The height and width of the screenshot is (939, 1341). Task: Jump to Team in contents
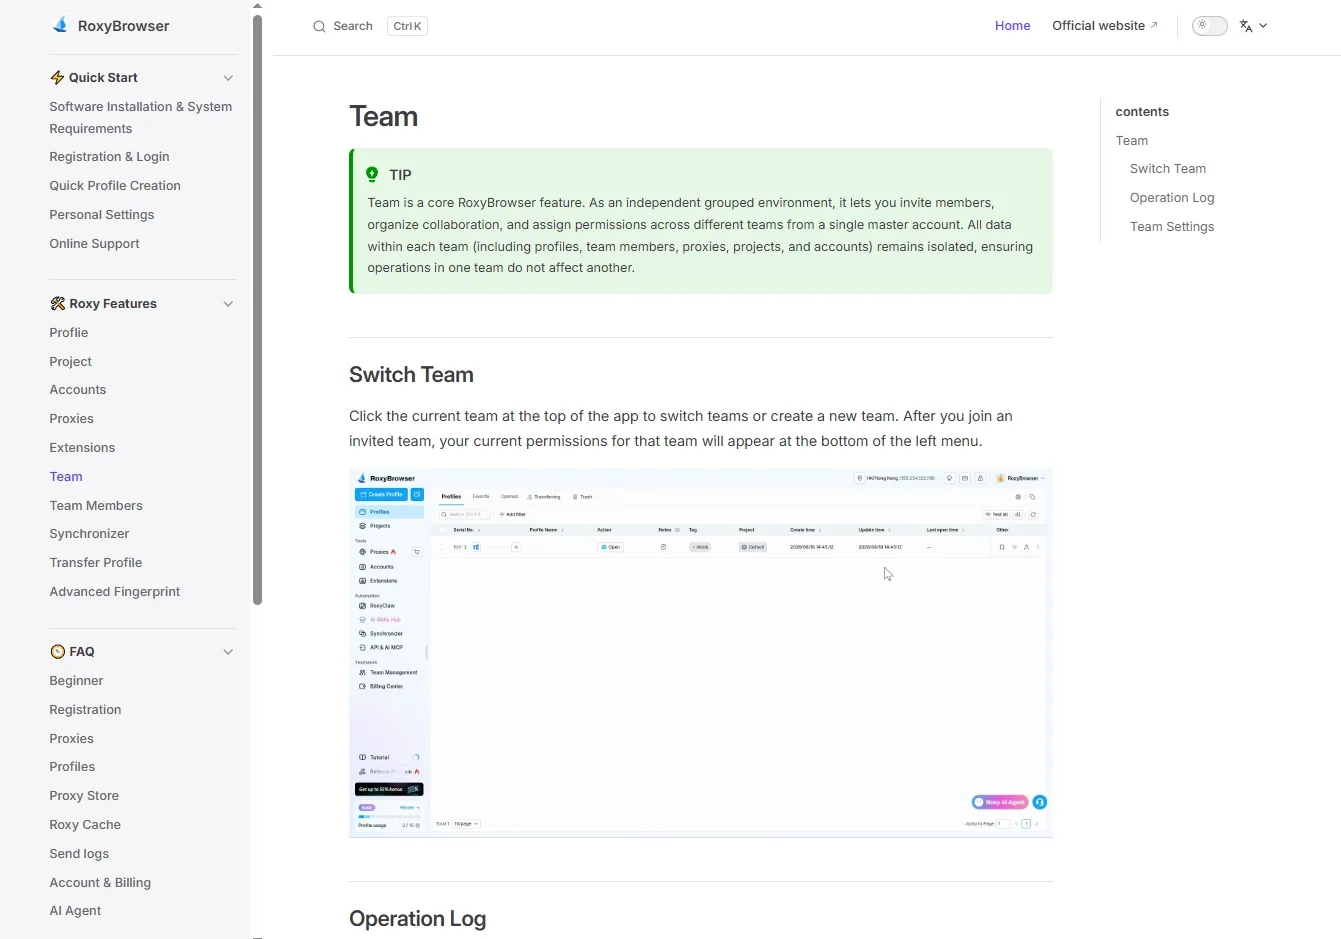click(1132, 141)
